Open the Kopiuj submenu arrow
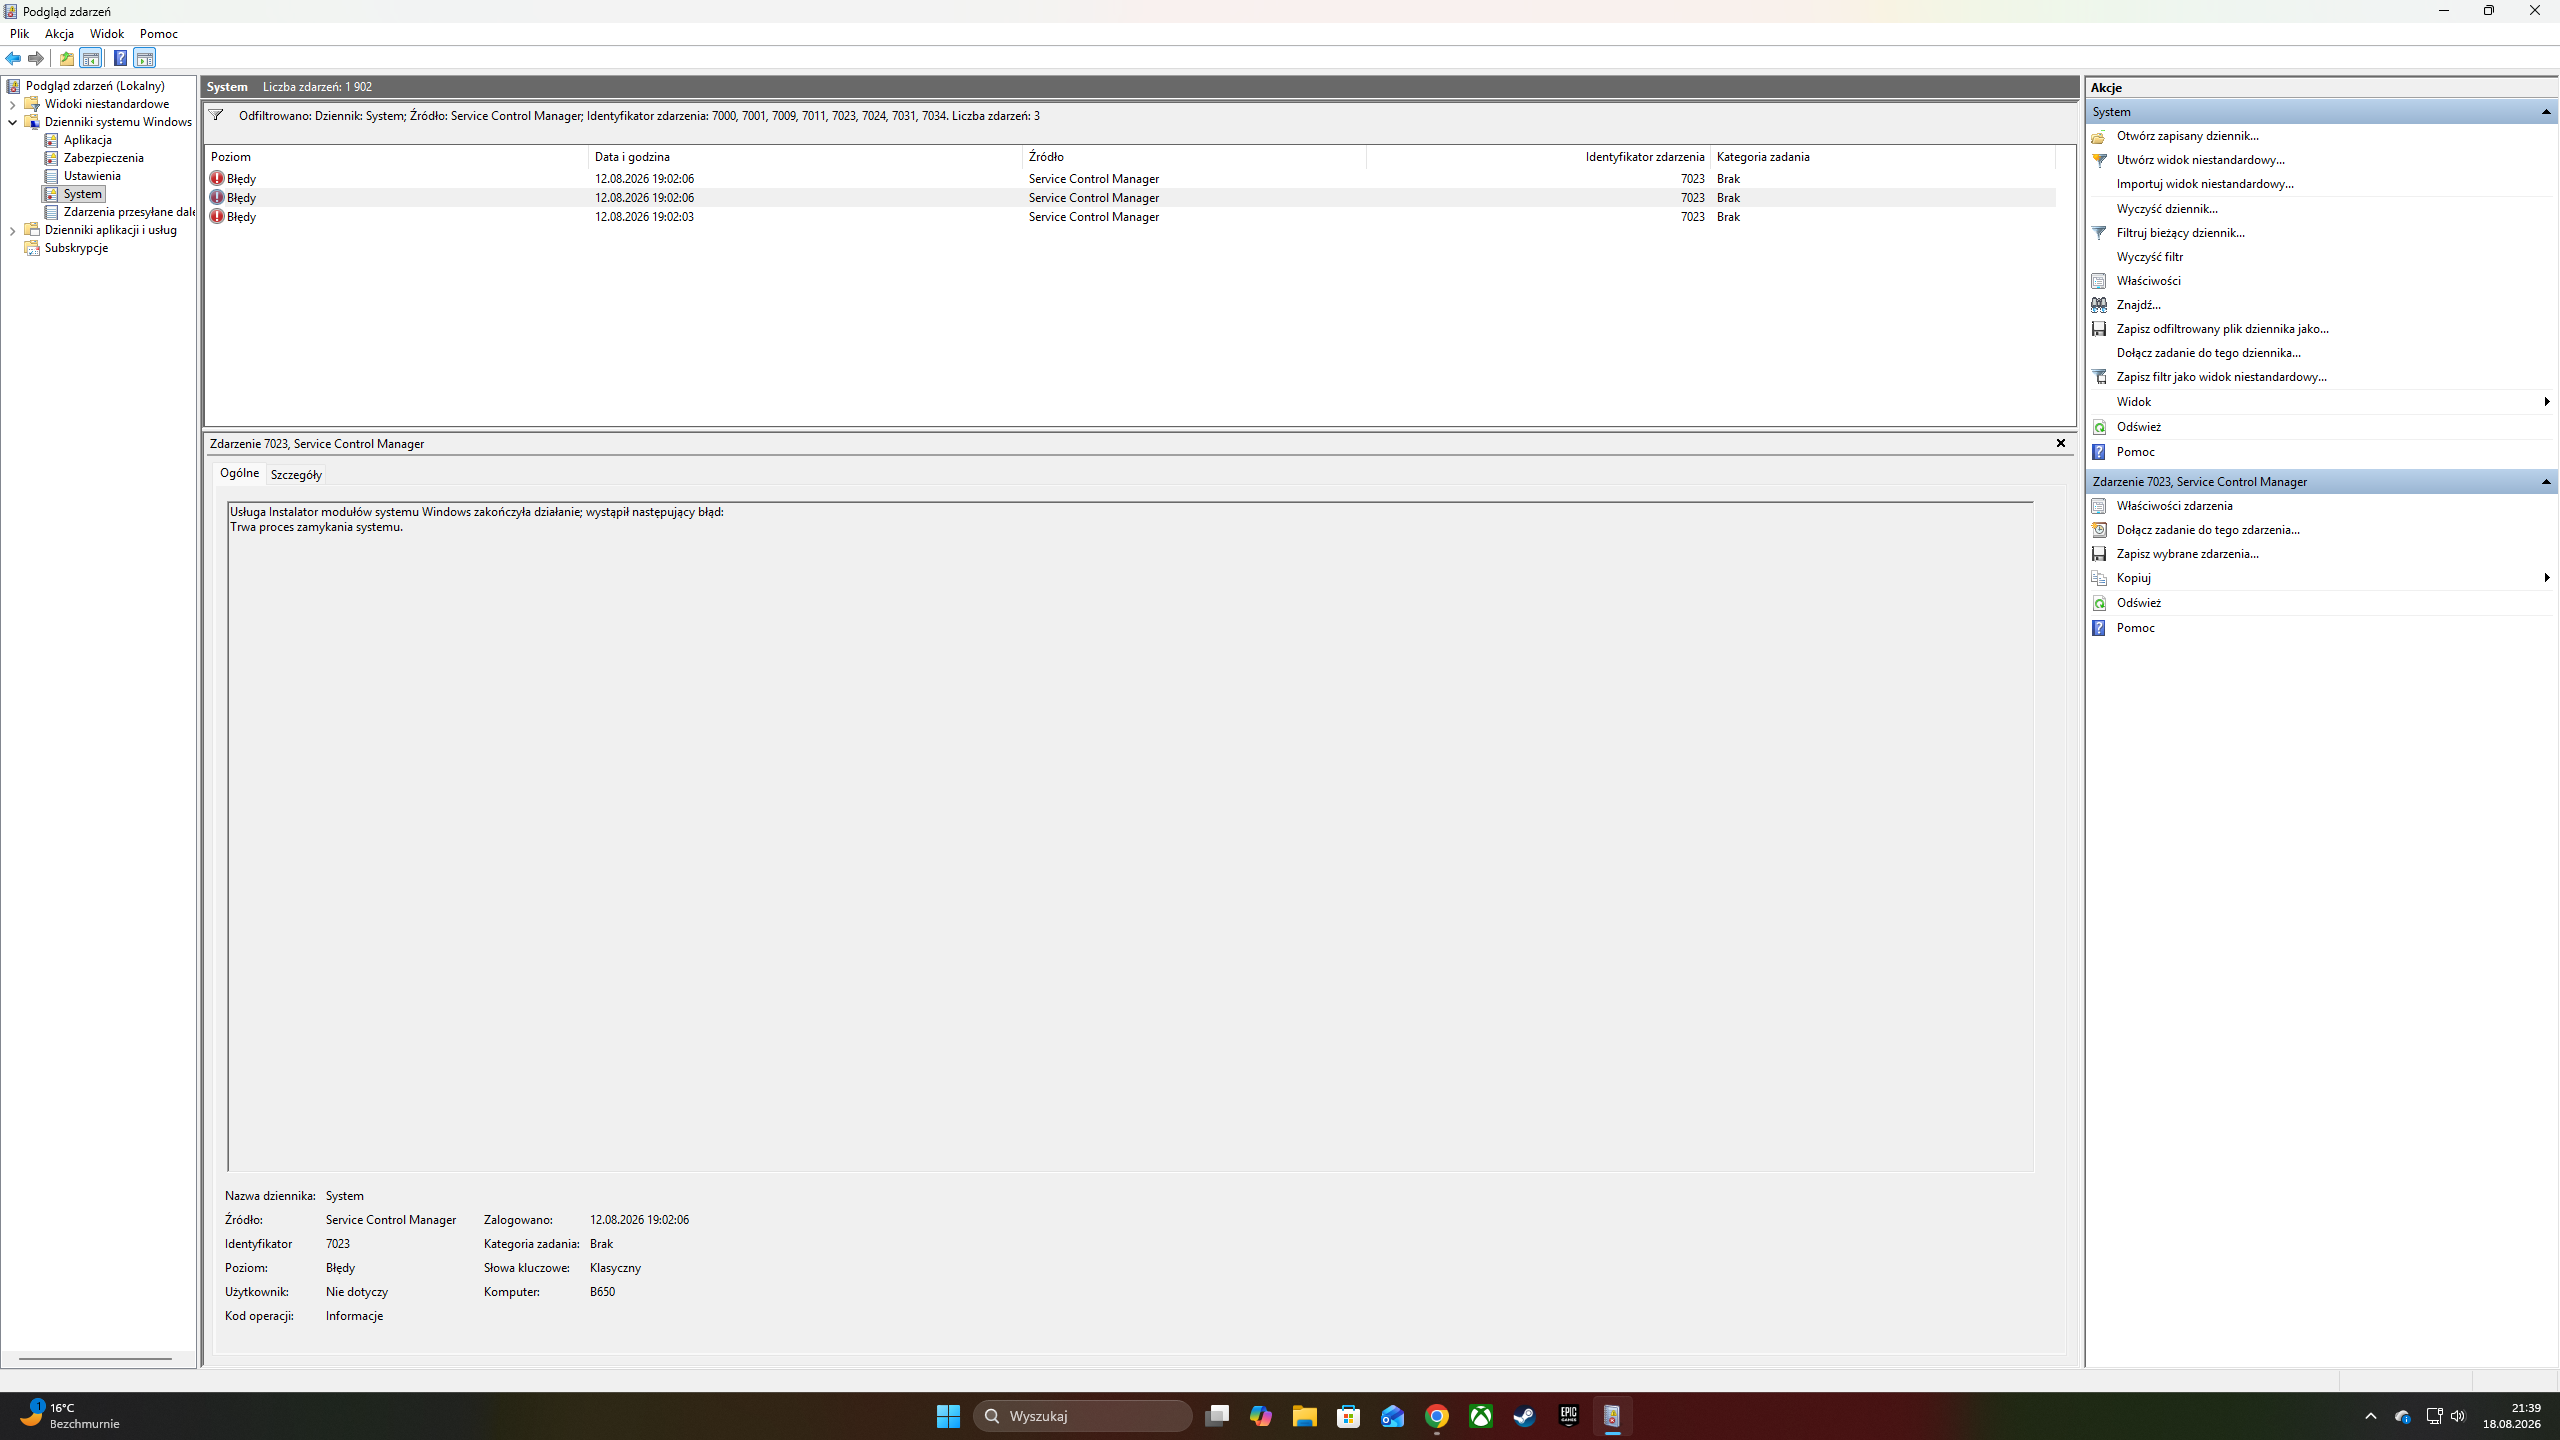The width and height of the screenshot is (2560, 1440). pos(2546,578)
